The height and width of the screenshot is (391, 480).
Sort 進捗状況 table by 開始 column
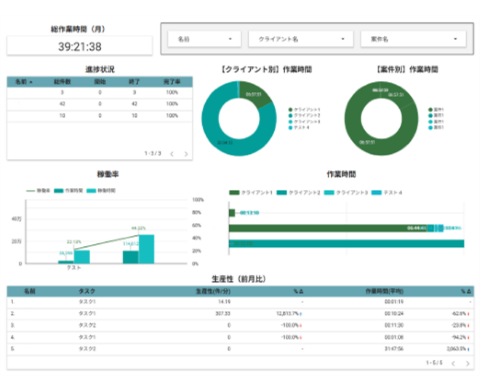click(100, 82)
